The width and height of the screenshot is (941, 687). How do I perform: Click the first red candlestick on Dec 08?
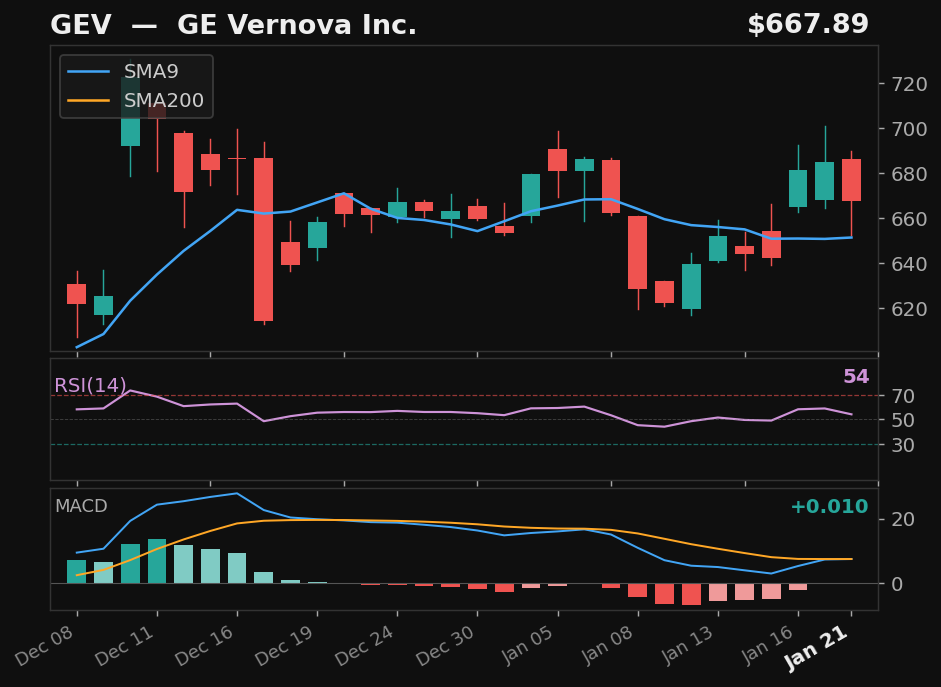tap(76, 294)
